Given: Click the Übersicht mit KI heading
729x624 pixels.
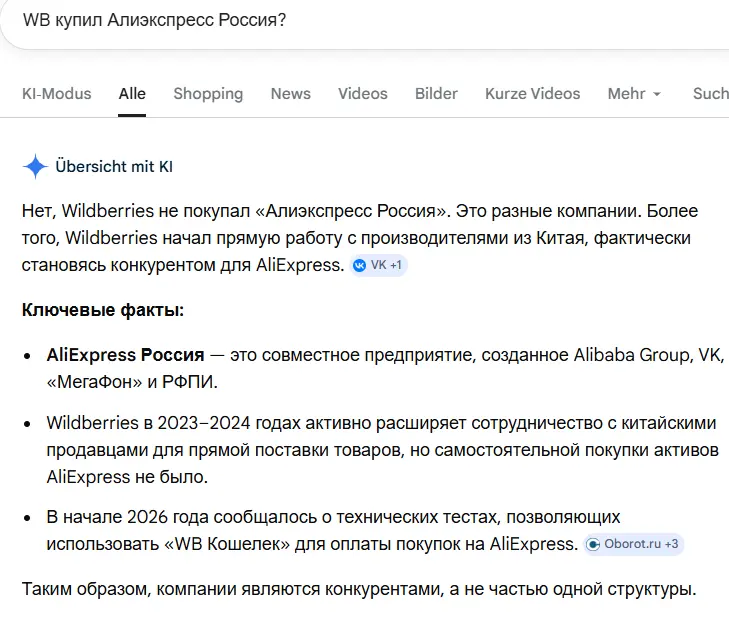Looking at the screenshot, I should [114, 166].
